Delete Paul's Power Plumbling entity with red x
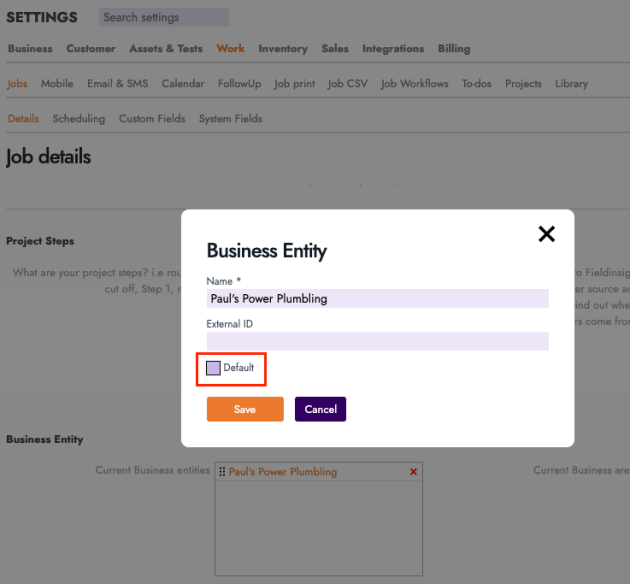 tap(414, 472)
